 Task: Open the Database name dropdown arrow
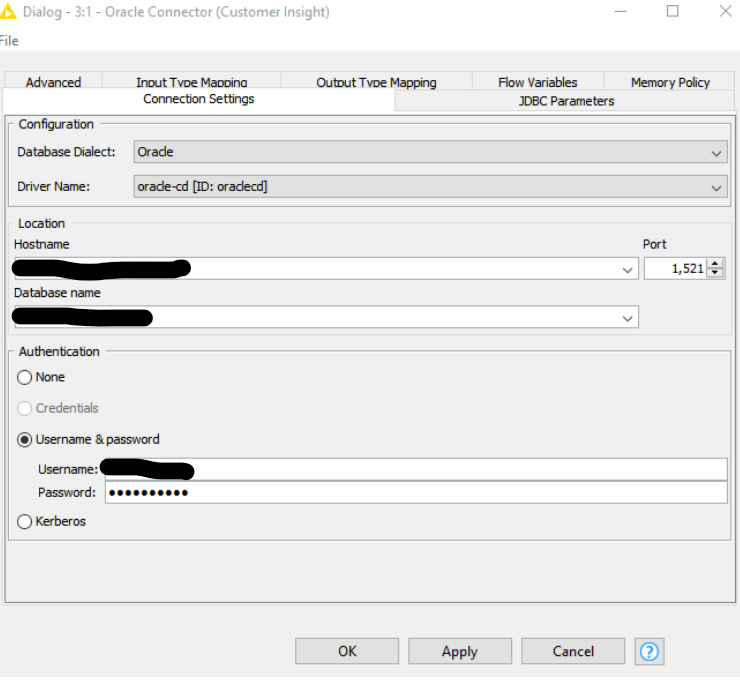(627, 318)
